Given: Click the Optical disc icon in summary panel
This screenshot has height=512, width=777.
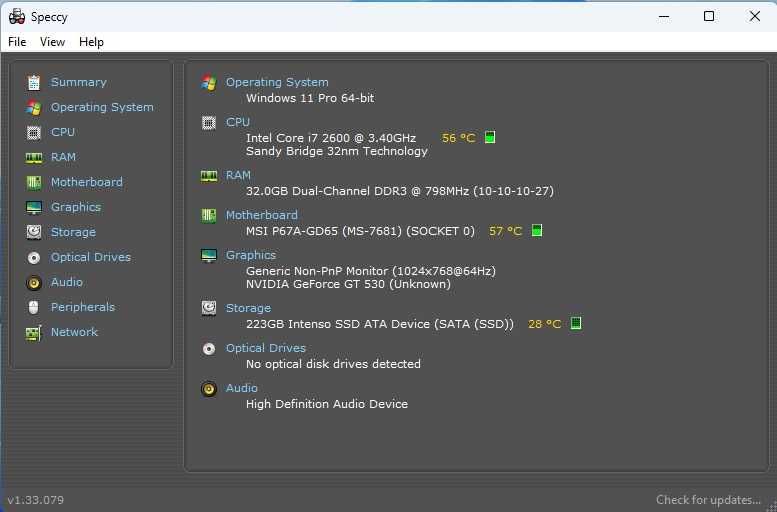Looking at the screenshot, I should [x=209, y=349].
